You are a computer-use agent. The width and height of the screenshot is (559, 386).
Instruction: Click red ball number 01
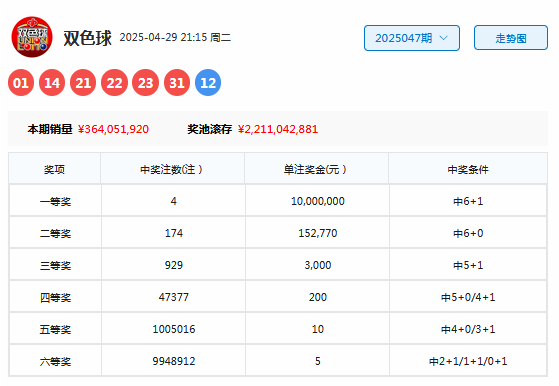[21, 83]
